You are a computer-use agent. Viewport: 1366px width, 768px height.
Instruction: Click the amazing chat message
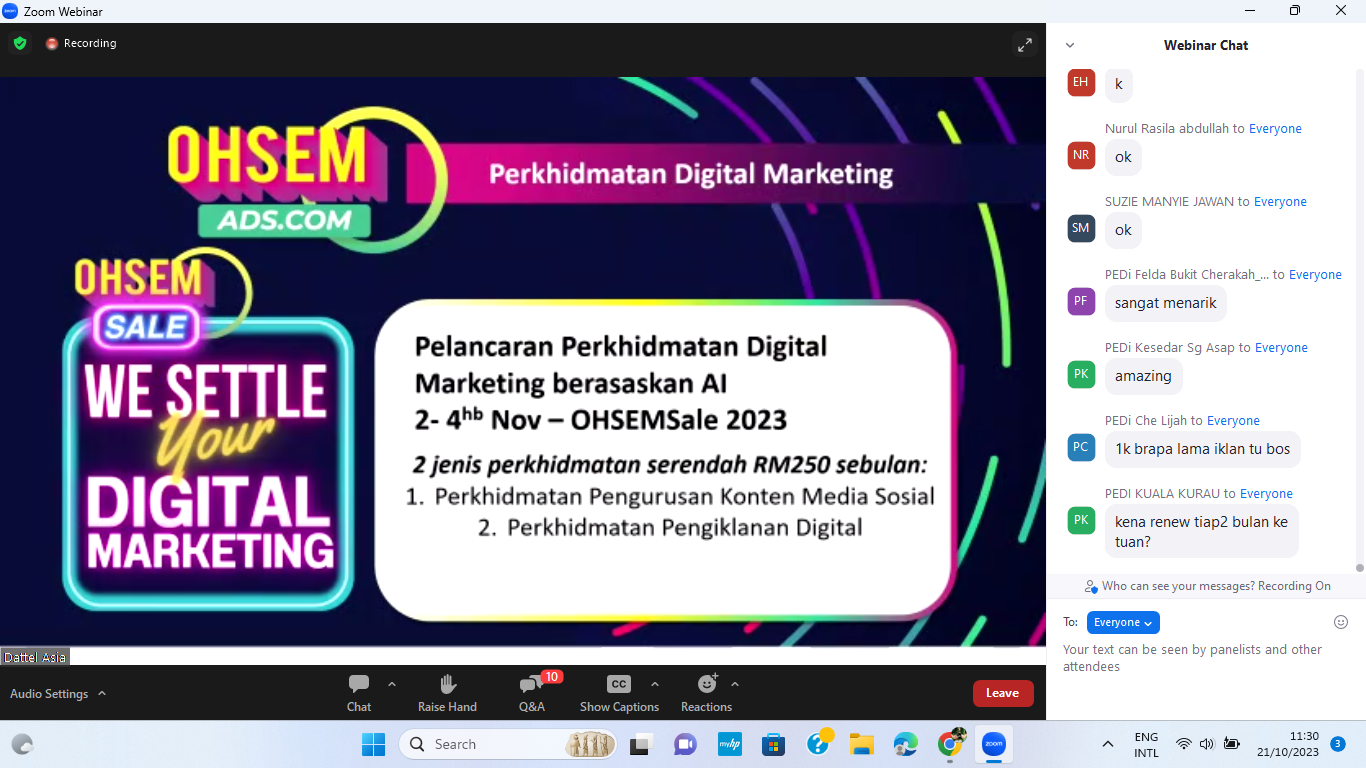tap(1143, 375)
